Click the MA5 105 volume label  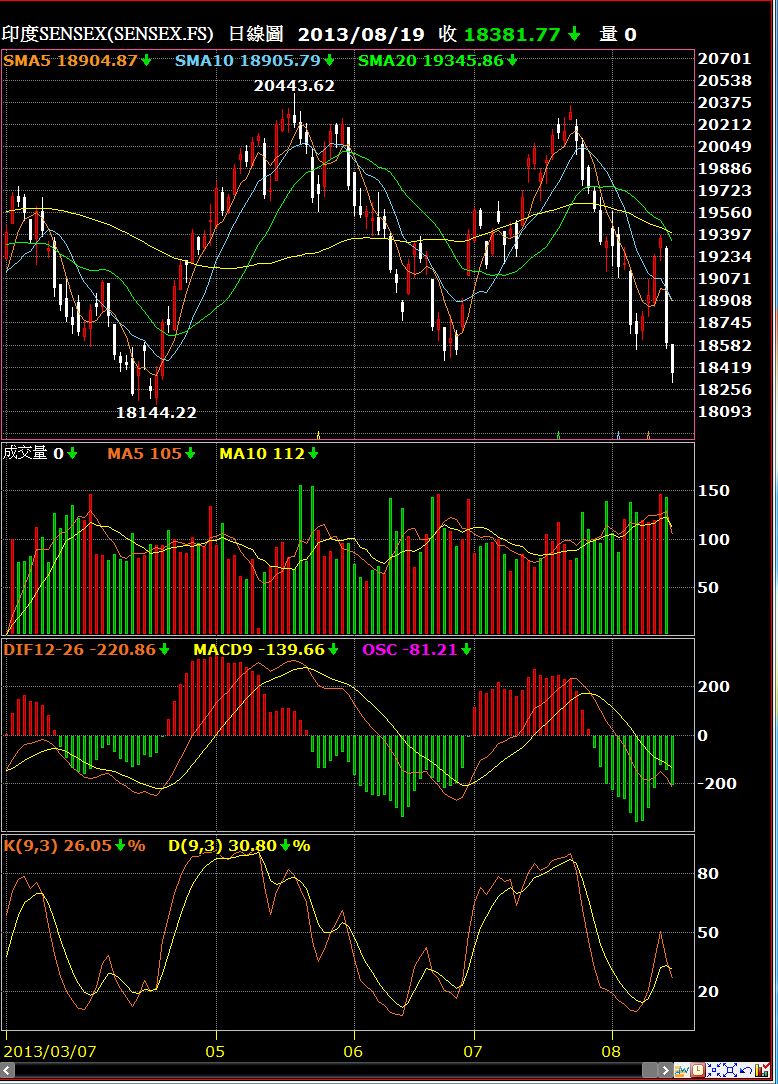click(x=144, y=454)
